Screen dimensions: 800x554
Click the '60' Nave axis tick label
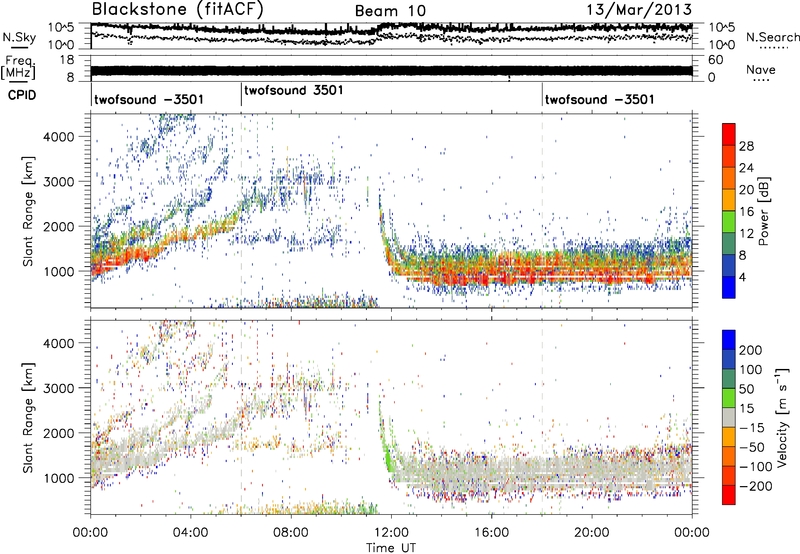[x=715, y=60]
